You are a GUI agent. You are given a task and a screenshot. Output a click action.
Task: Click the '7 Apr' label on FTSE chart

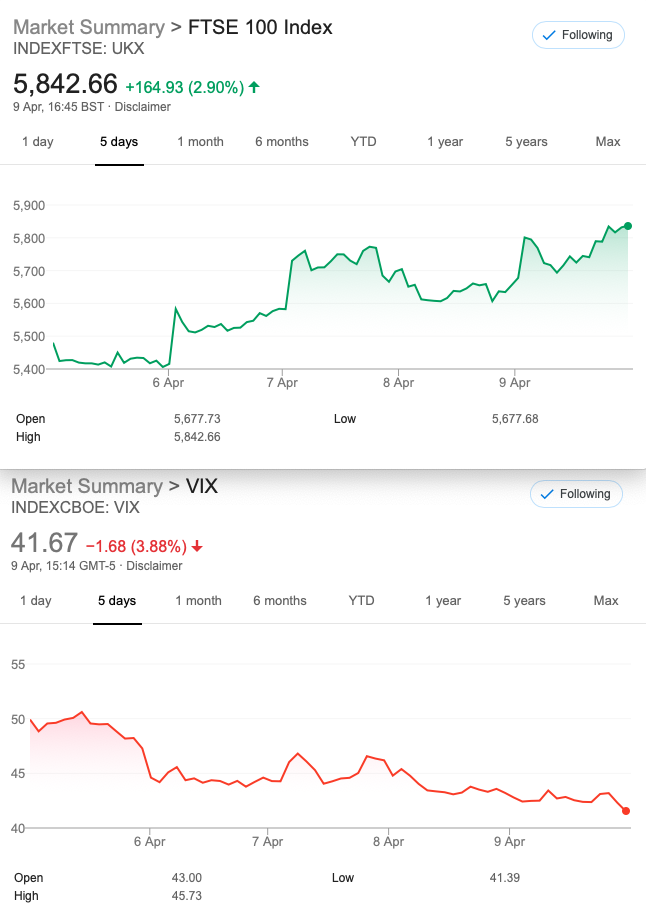282,382
